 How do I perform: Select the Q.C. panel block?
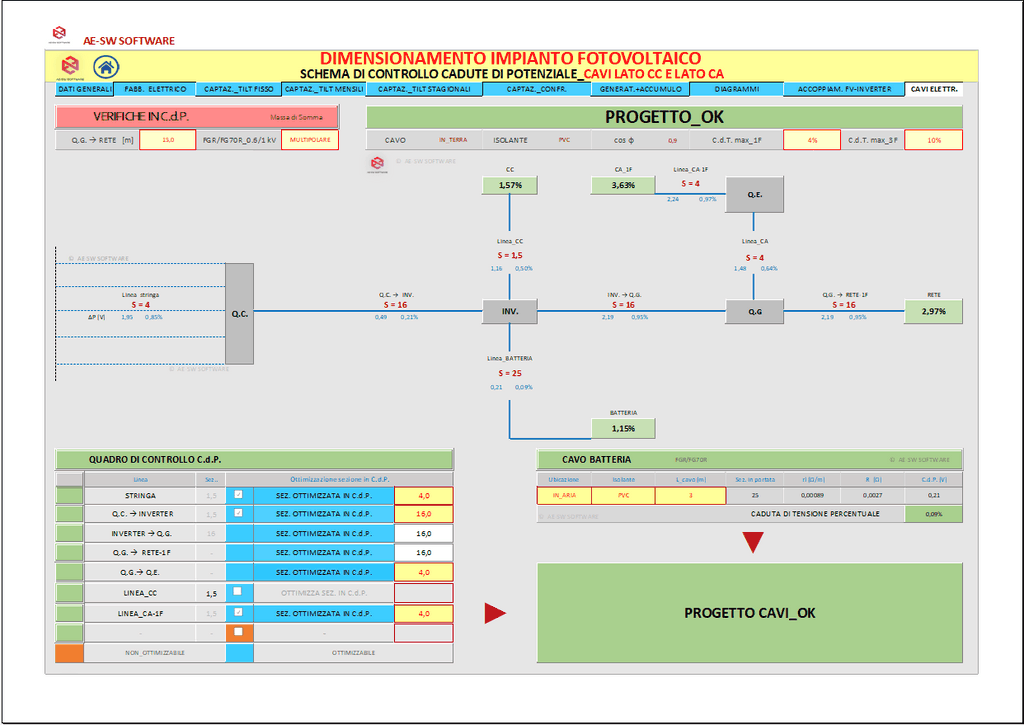click(240, 313)
